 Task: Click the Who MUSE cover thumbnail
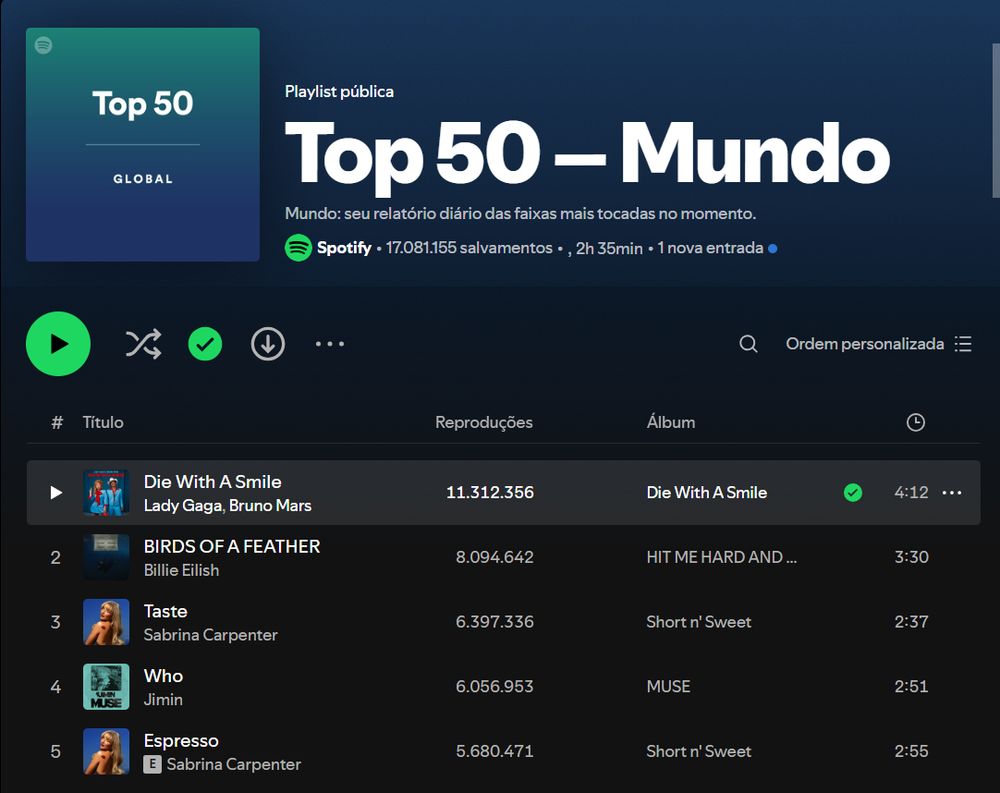click(107, 686)
